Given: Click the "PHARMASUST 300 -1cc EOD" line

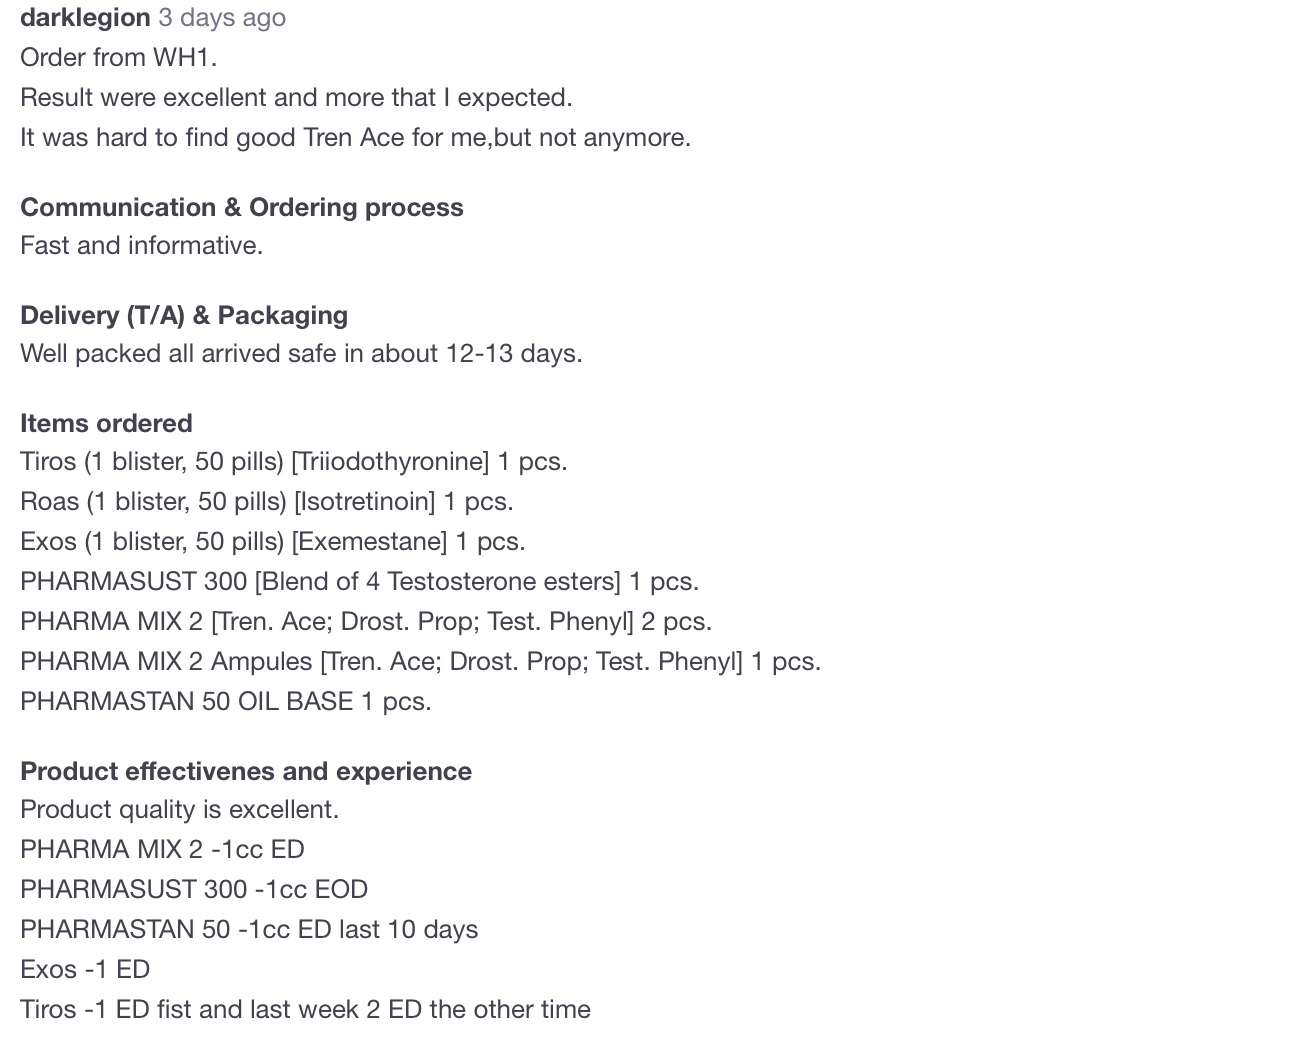Looking at the screenshot, I should click(x=194, y=889).
